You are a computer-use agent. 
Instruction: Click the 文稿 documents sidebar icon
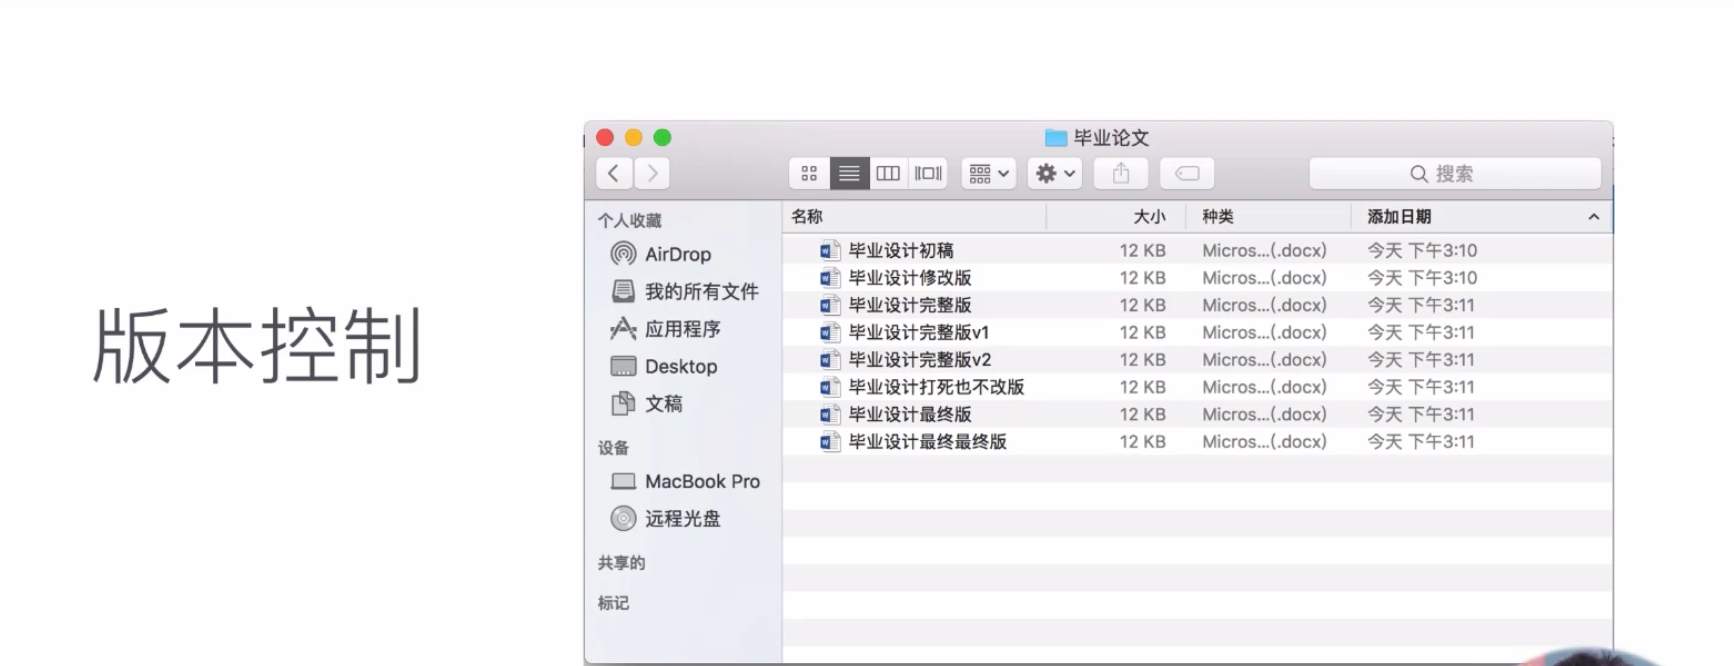tap(623, 403)
